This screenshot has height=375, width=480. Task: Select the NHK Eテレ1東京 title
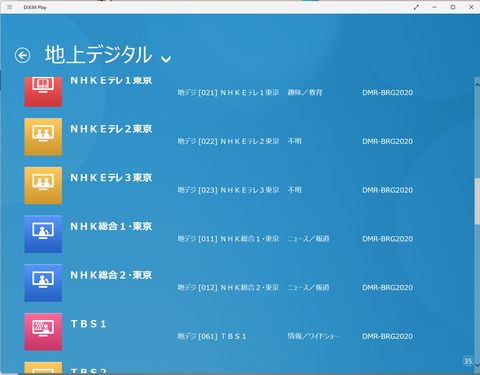click(x=111, y=80)
